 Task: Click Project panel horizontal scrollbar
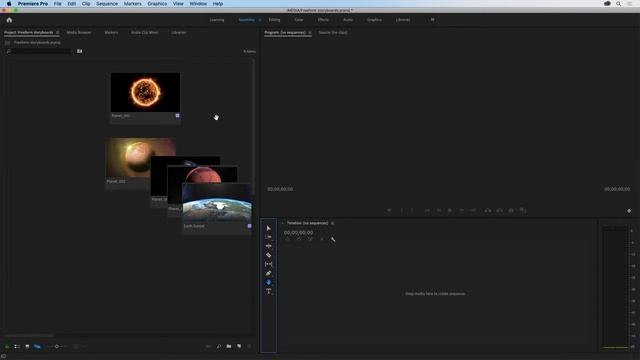point(29,336)
